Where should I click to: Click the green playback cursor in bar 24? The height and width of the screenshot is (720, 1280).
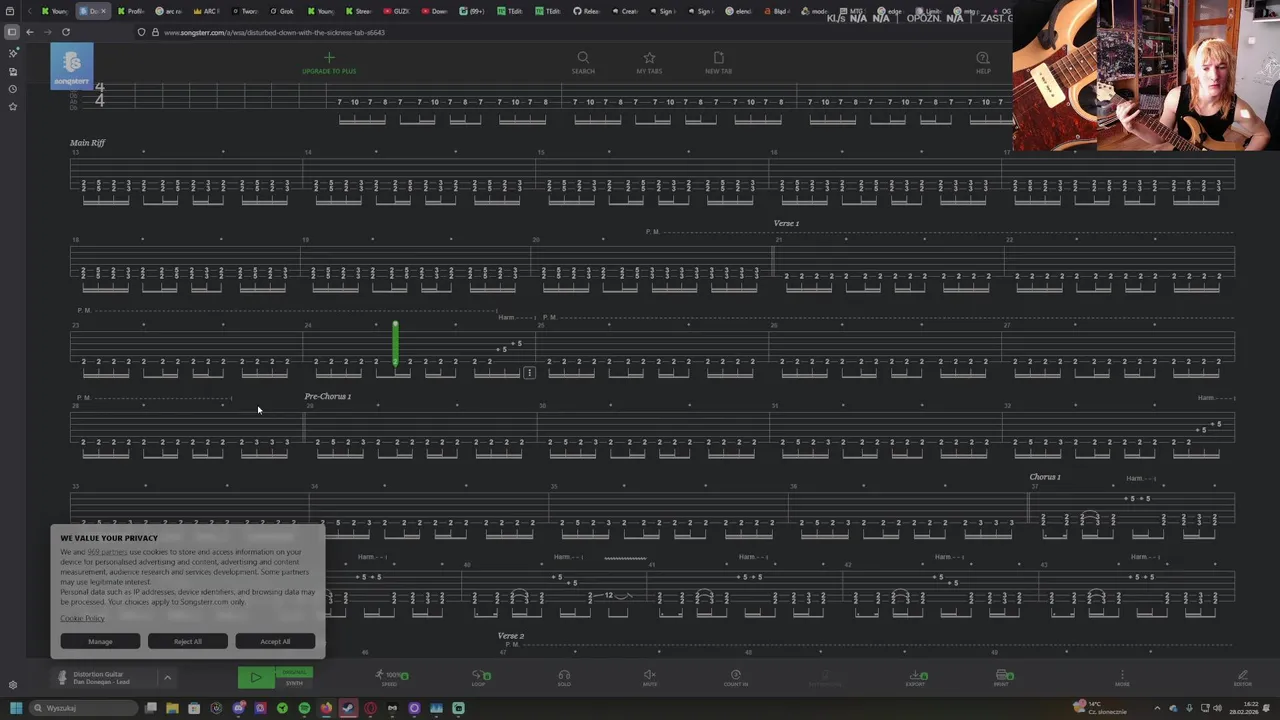(x=395, y=345)
